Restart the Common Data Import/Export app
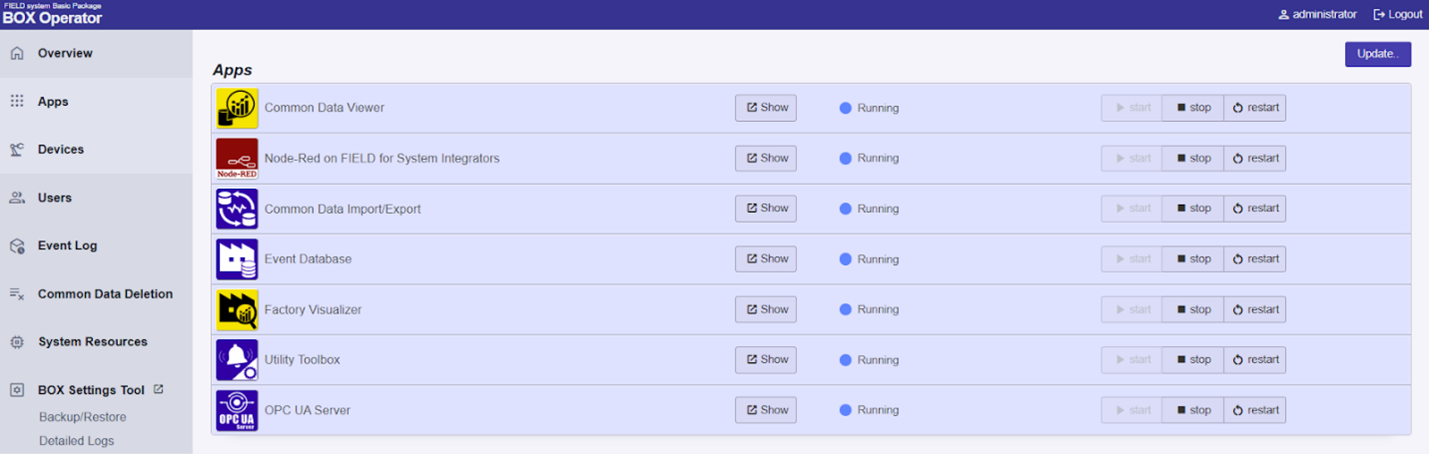Image resolution: width=1429 pixels, height=454 pixels. (x=1255, y=208)
